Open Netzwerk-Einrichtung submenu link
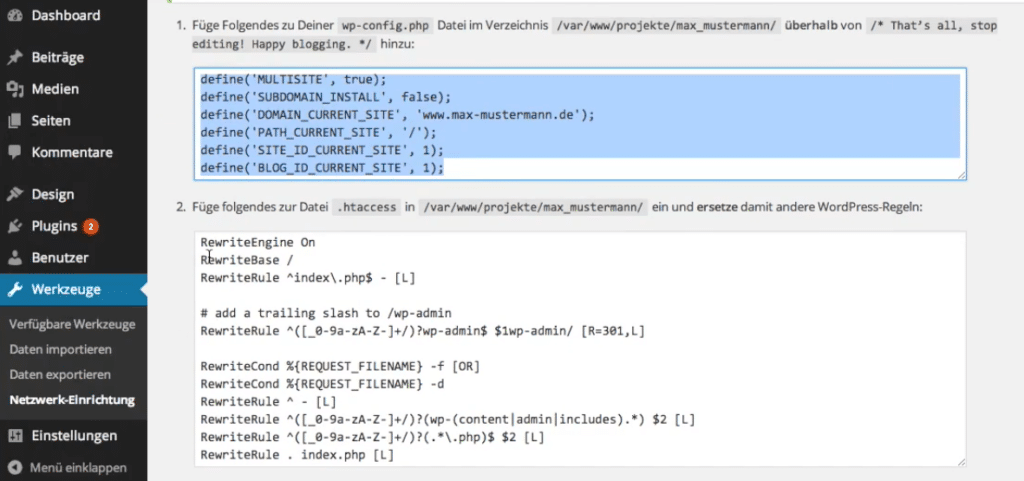The width and height of the screenshot is (1024, 481). click(72, 400)
